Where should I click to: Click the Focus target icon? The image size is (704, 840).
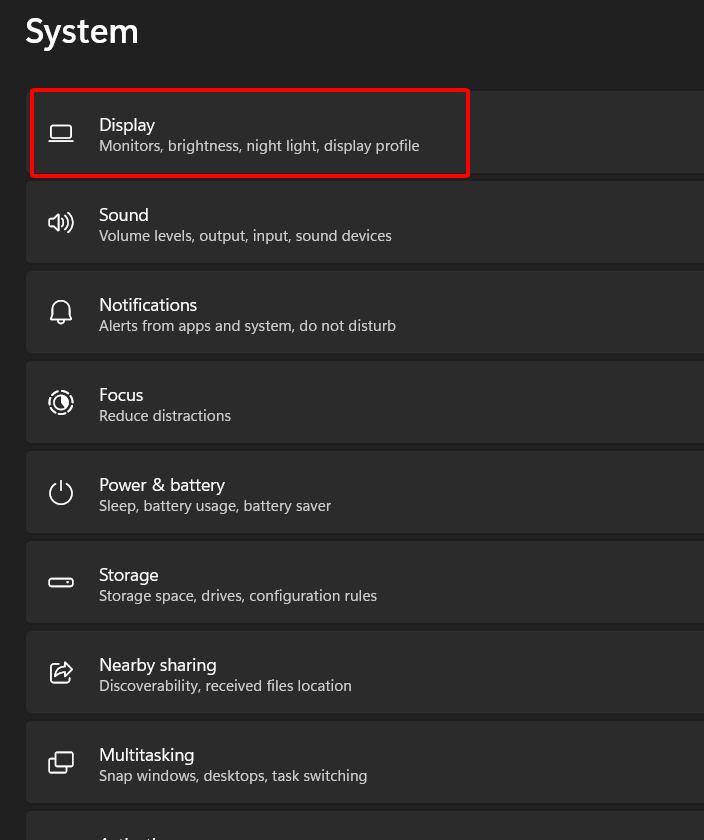click(61, 402)
